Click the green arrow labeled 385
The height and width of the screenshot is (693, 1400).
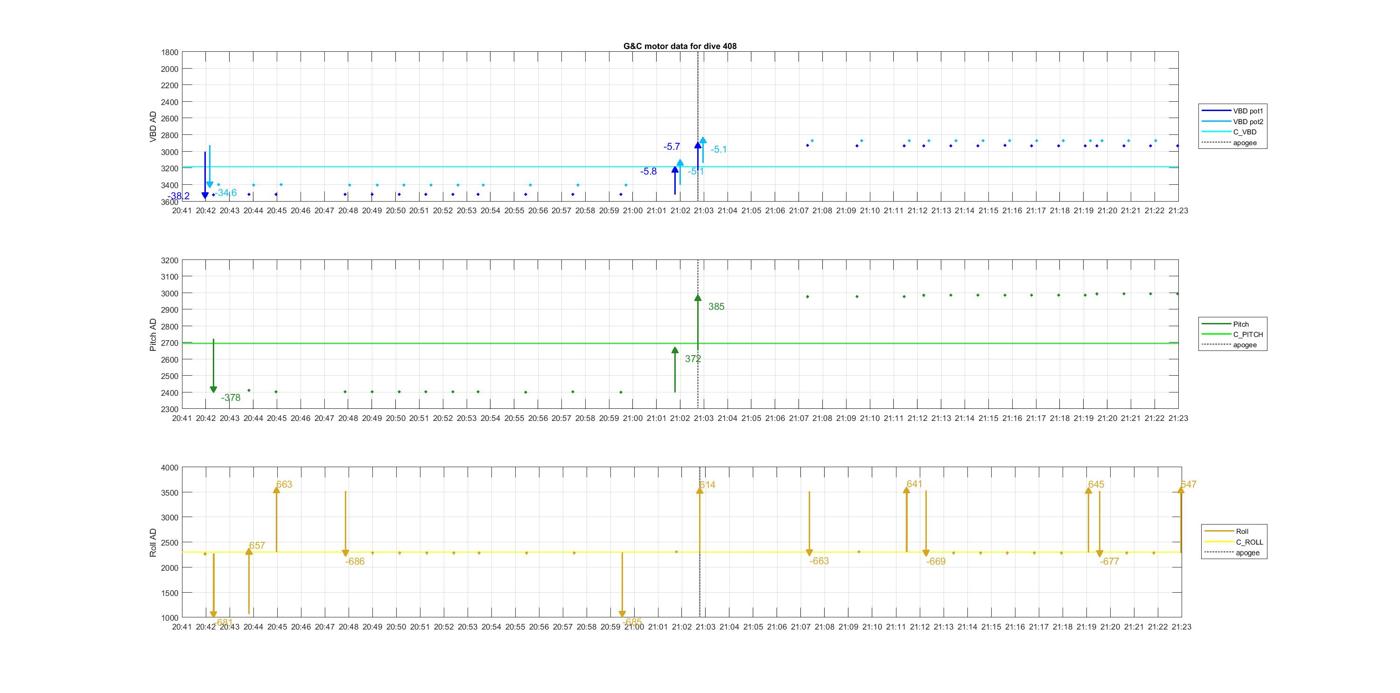coord(698,320)
